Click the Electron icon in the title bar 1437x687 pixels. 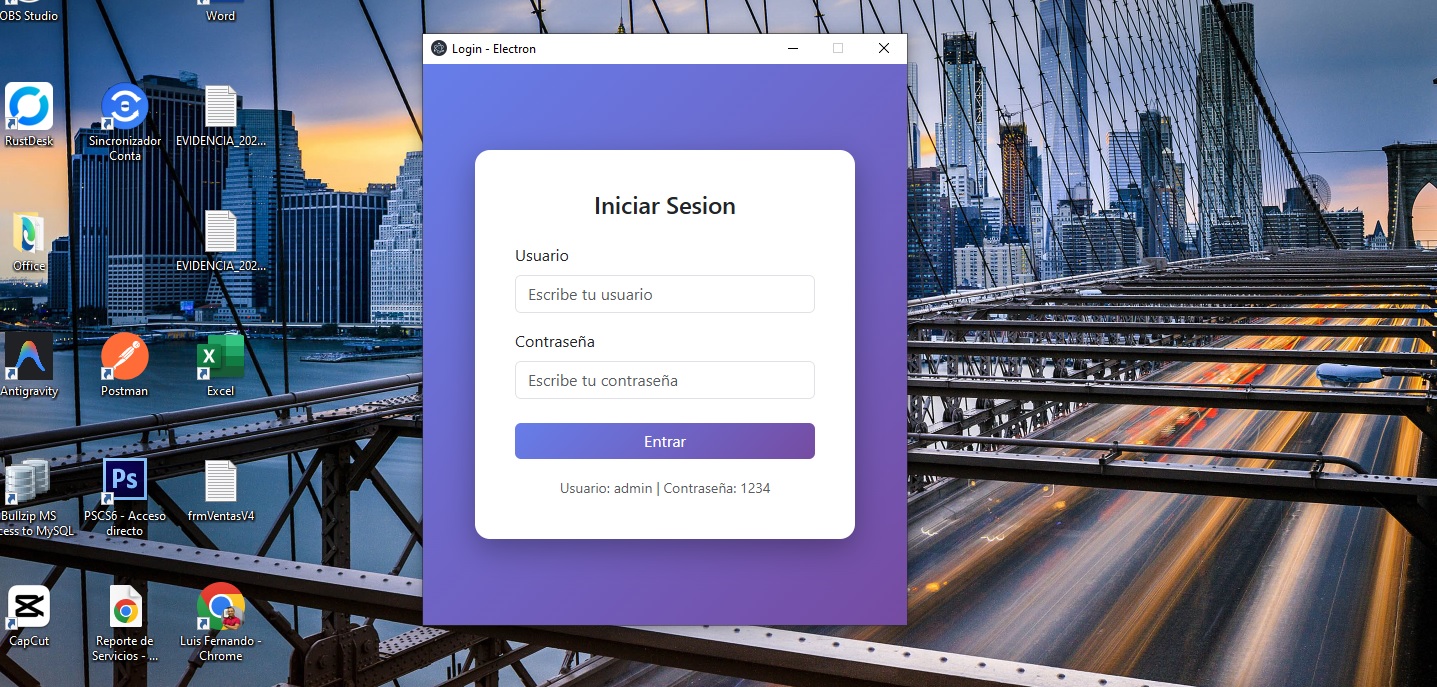coord(439,48)
